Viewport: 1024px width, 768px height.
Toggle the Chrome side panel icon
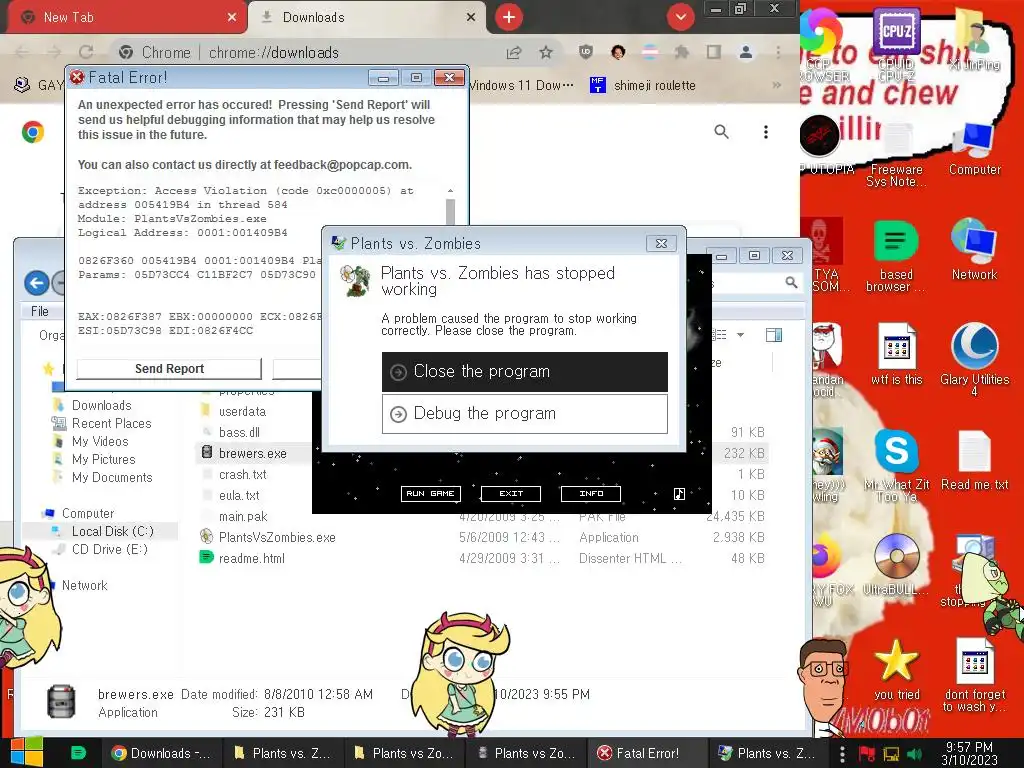click(714, 52)
